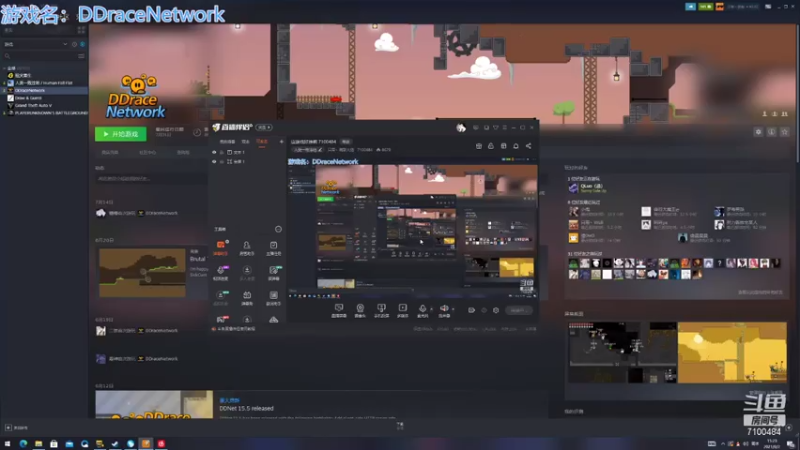800x450 pixels.
Task: Click the speaker icon in Douyu bottom bar
Action: (x=444, y=310)
